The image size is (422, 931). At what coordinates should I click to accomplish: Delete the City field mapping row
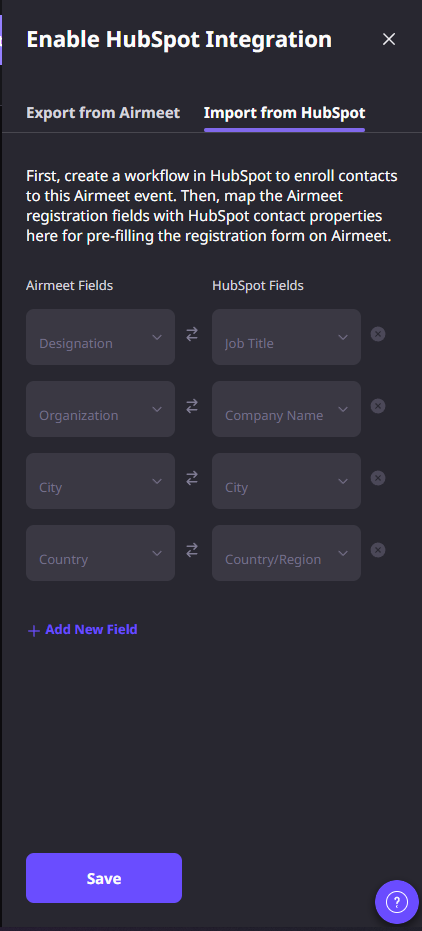coord(378,478)
